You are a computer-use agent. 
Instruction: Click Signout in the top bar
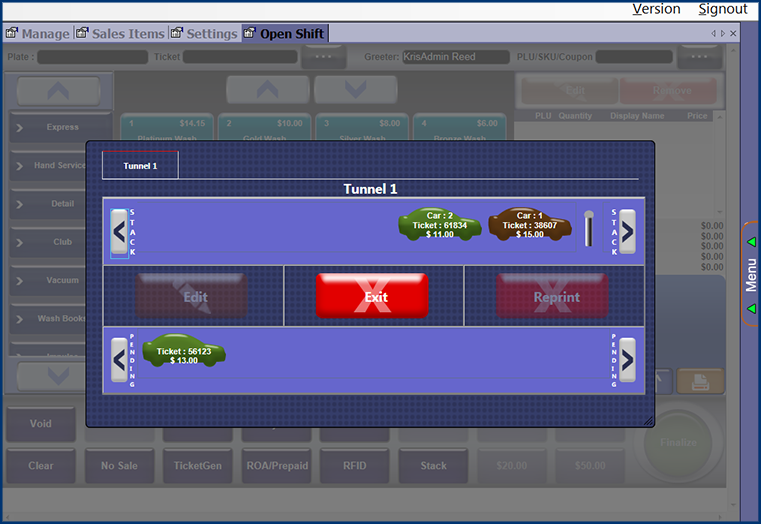click(x=722, y=9)
